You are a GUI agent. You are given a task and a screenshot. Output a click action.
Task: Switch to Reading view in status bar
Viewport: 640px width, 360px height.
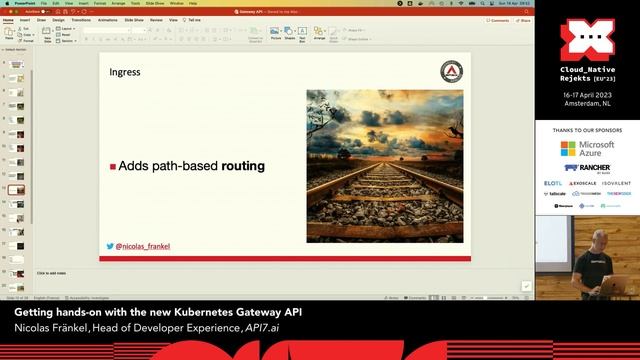click(453, 298)
